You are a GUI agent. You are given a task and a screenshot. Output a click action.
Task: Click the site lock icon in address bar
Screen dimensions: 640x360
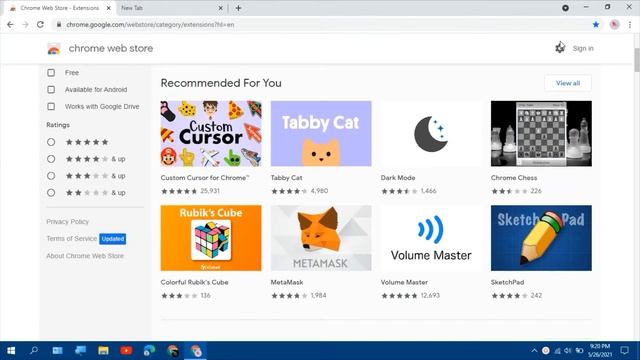59,24
